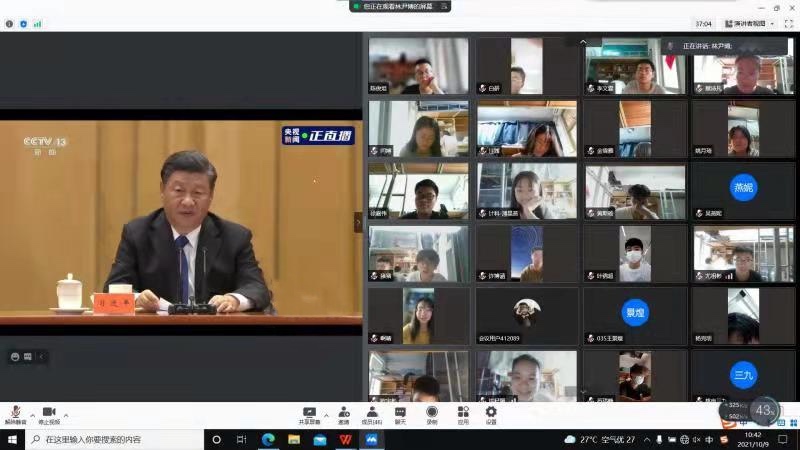Viewport: 800px width, 450px height.
Task: Open the Chat icon
Action: coord(400,412)
